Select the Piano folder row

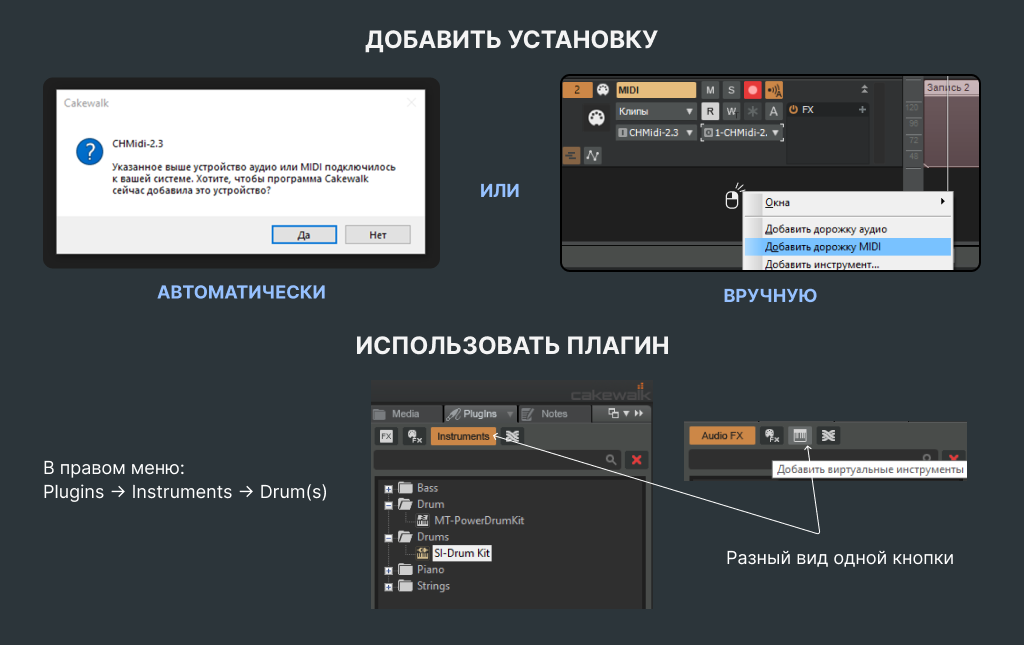(x=421, y=569)
